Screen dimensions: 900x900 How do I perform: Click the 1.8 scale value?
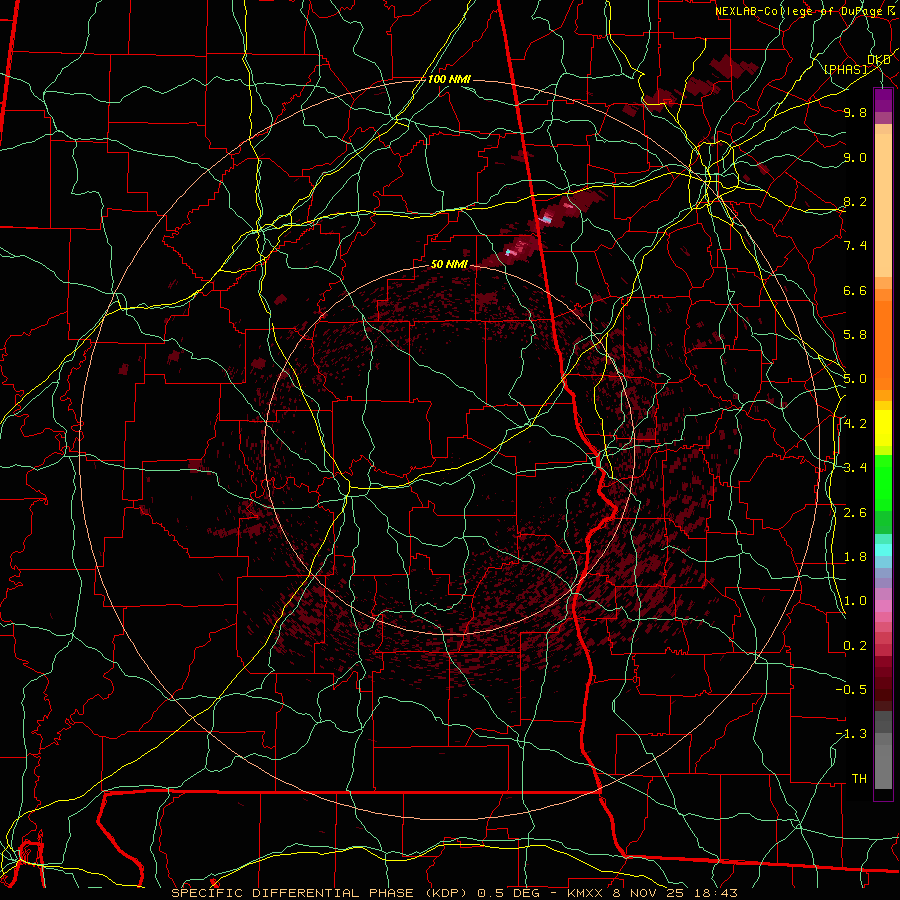click(x=855, y=557)
